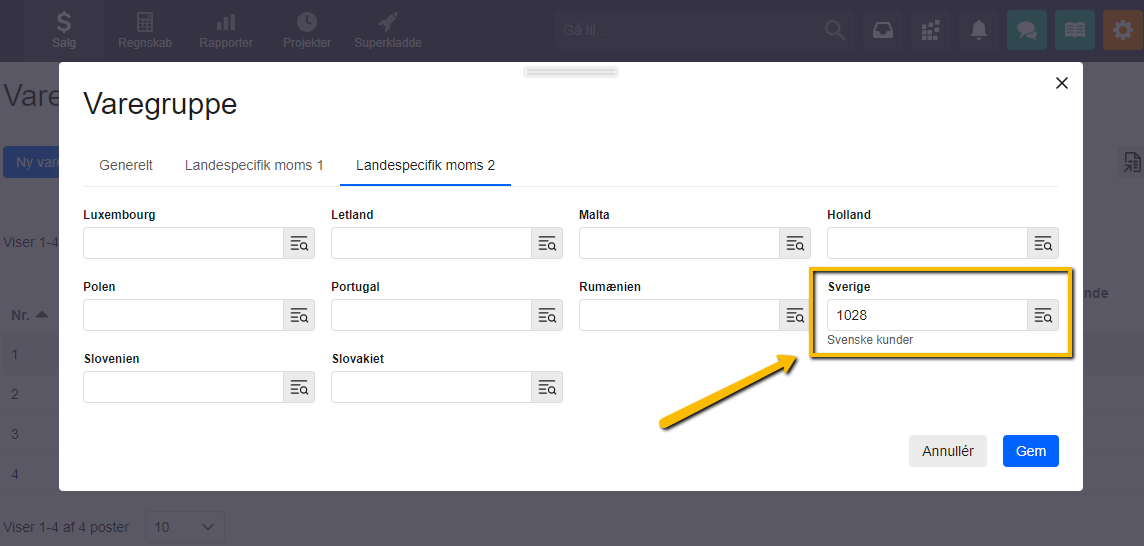Switch to the Generelt tab
Screen dimensions: 1144x546
click(x=126, y=165)
